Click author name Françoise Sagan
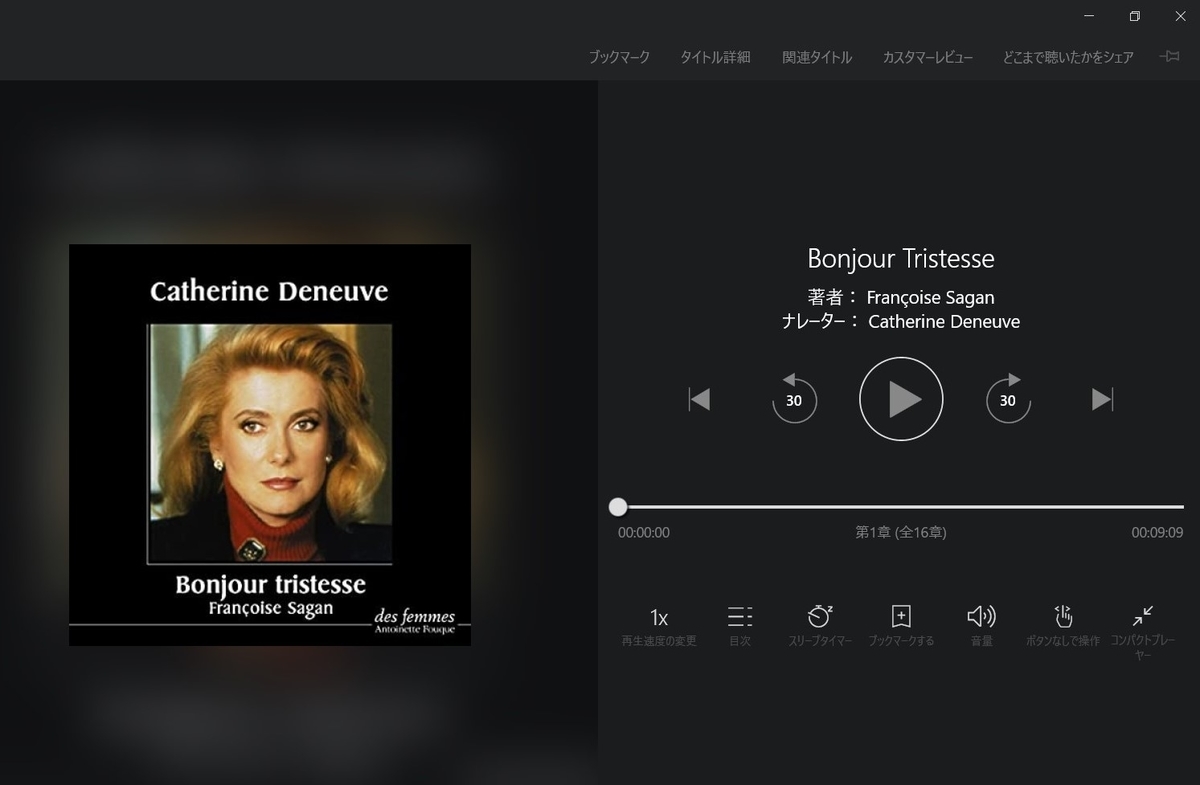This screenshot has height=785, width=1200. click(930, 297)
